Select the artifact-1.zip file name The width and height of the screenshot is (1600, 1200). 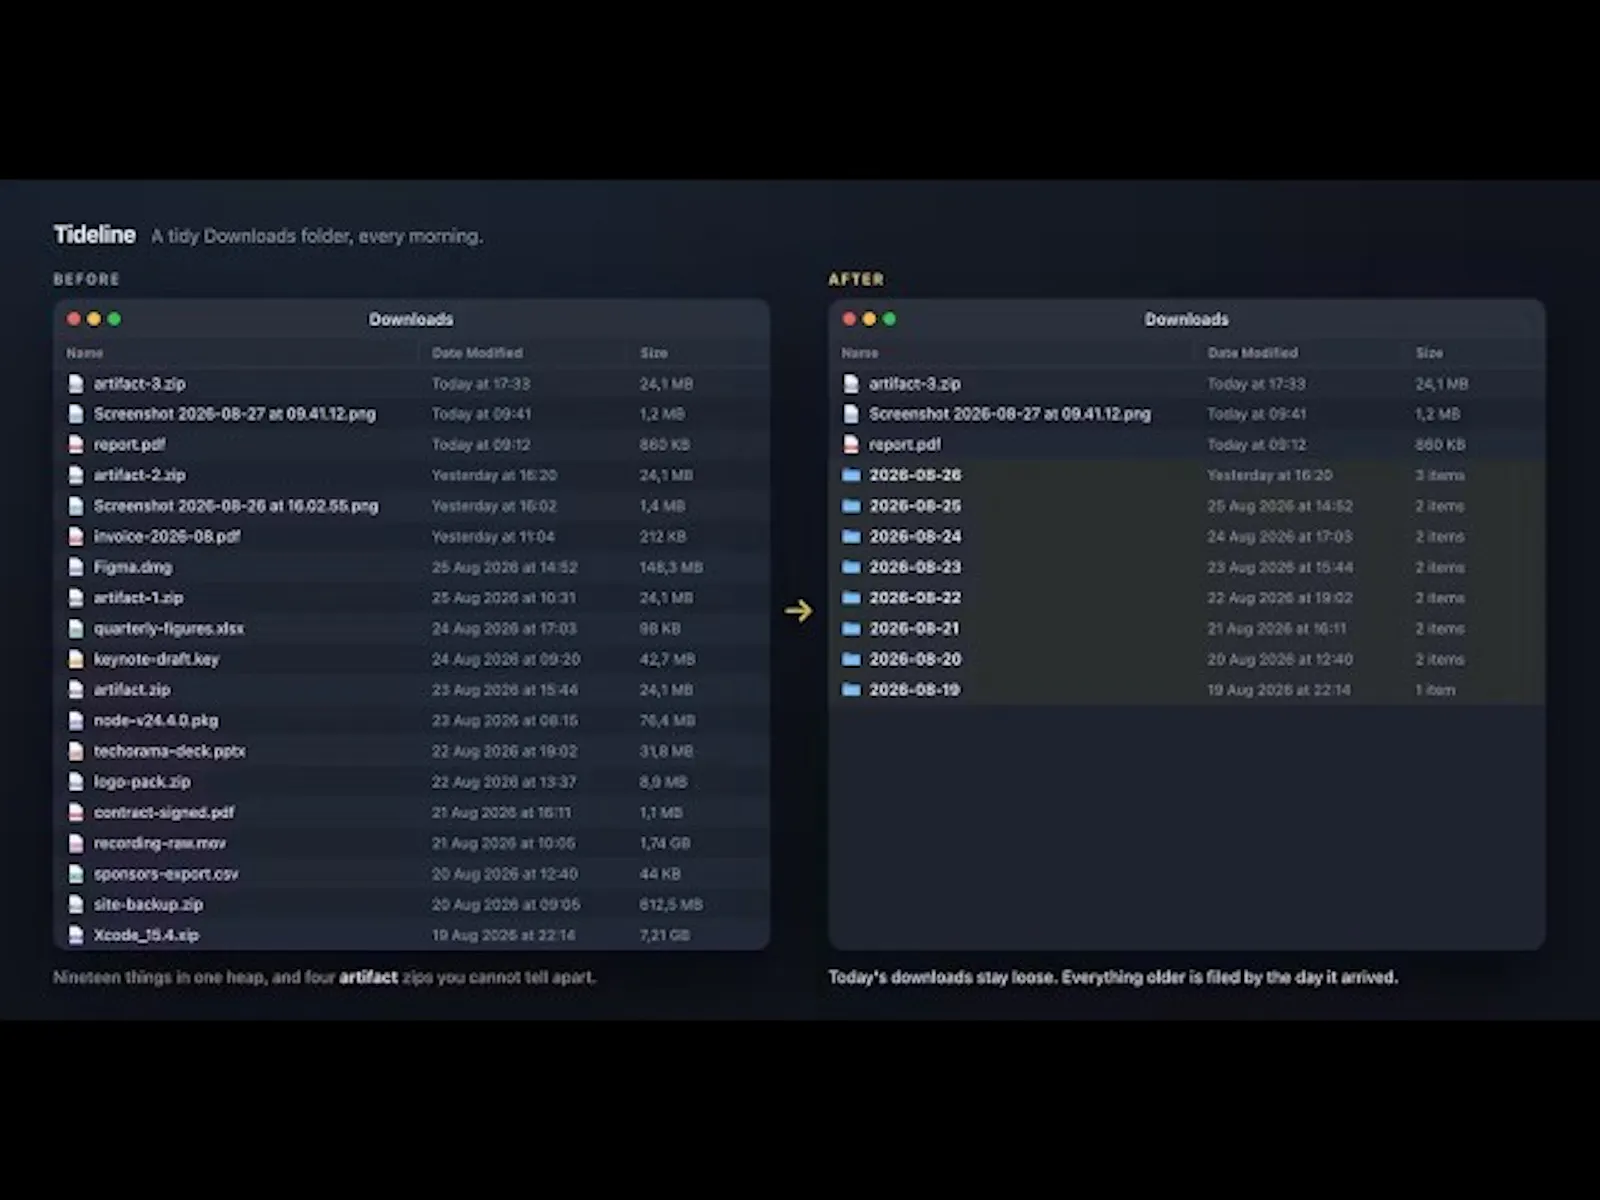[x=139, y=598]
